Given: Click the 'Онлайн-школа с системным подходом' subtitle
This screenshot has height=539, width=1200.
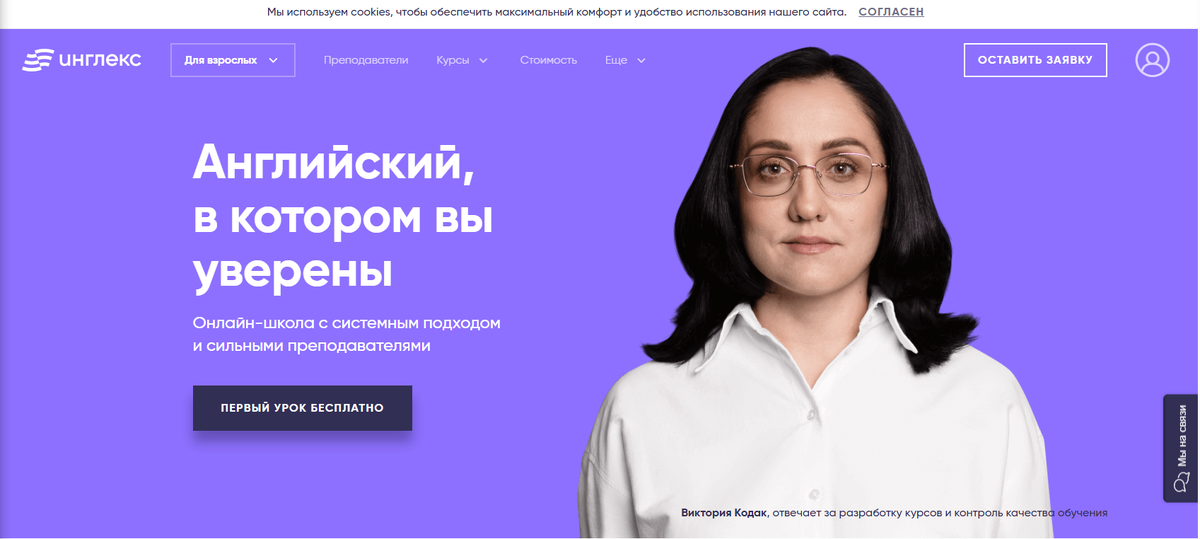Looking at the screenshot, I should coord(346,323).
